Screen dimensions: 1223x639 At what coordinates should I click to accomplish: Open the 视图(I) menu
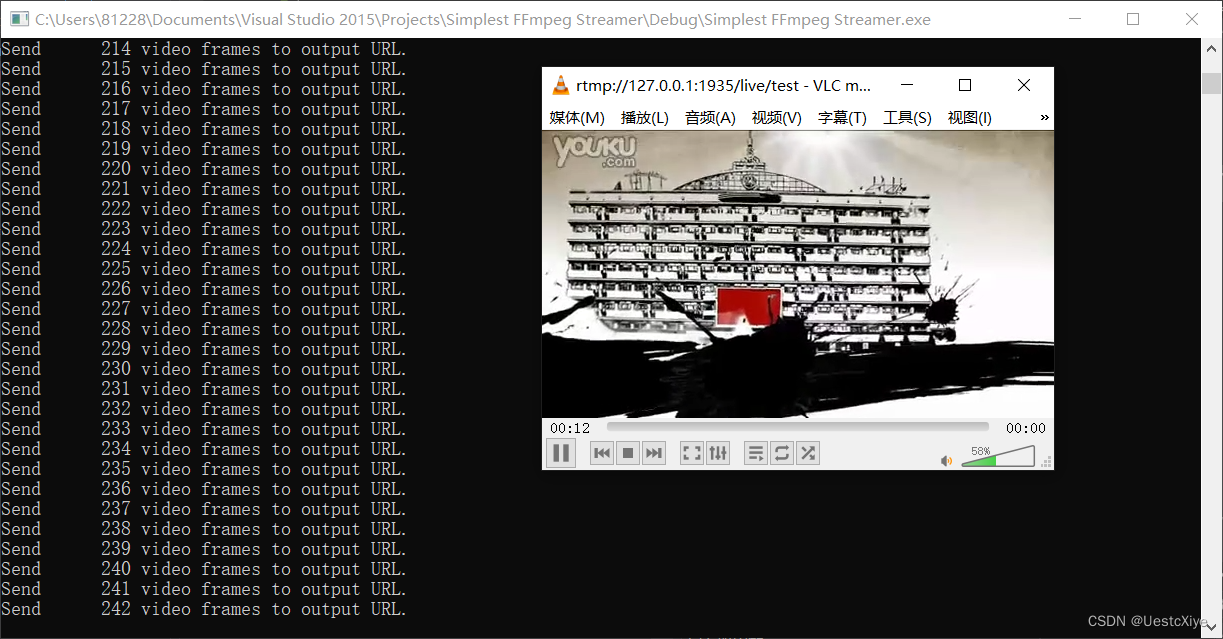tap(970, 118)
